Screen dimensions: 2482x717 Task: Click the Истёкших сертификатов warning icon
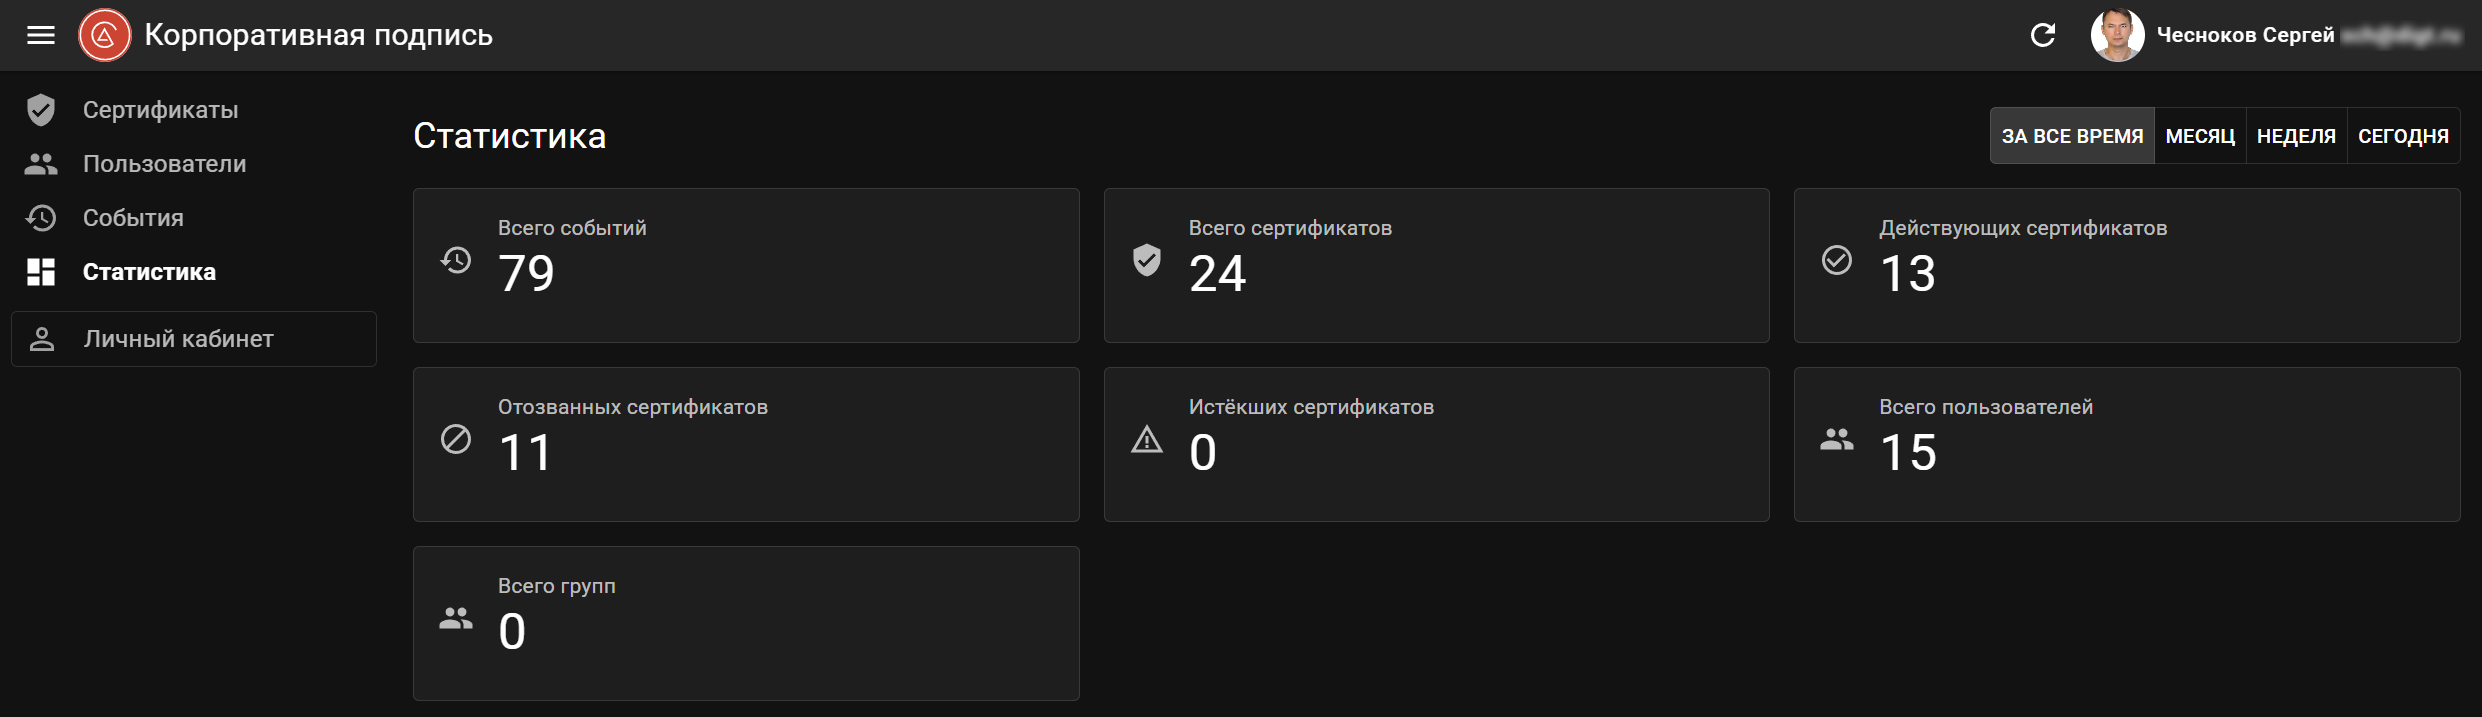(x=1147, y=439)
